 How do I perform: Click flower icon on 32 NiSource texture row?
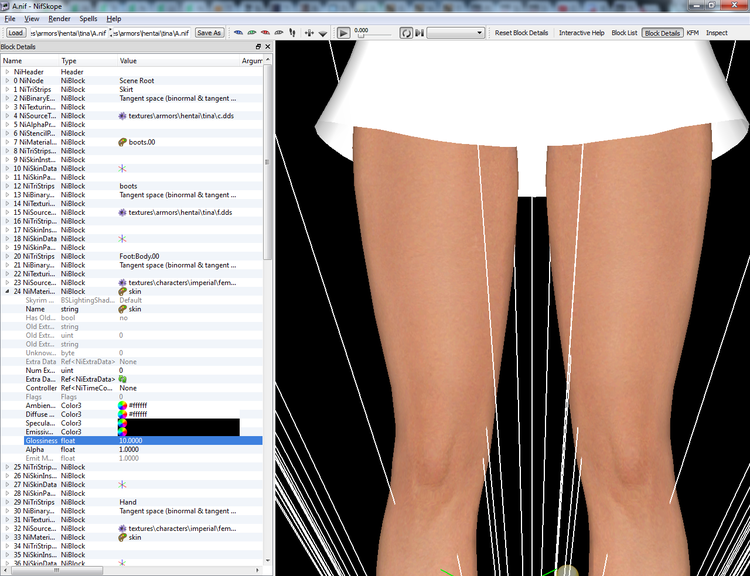click(x=122, y=529)
